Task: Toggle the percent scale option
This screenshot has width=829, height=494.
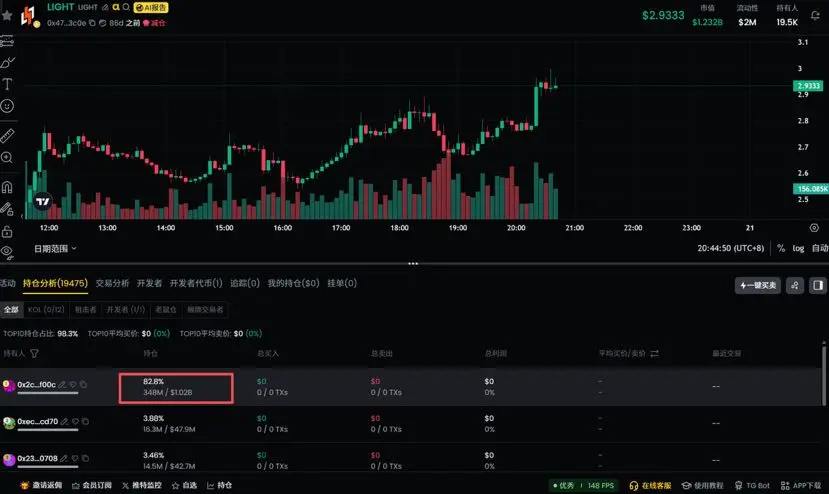Action: [x=781, y=248]
